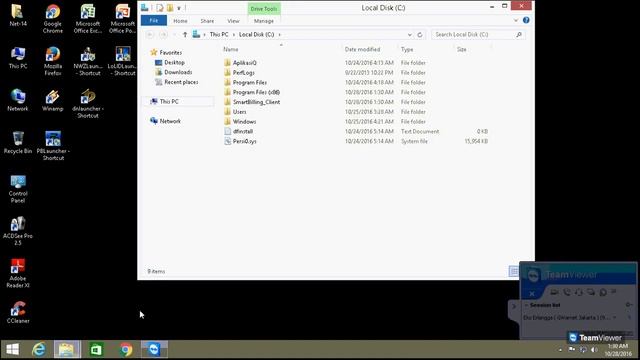Screen dimensions: 640x360
Task: Select the Mozilla Firefox desktop icon
Action: (53, 61)
